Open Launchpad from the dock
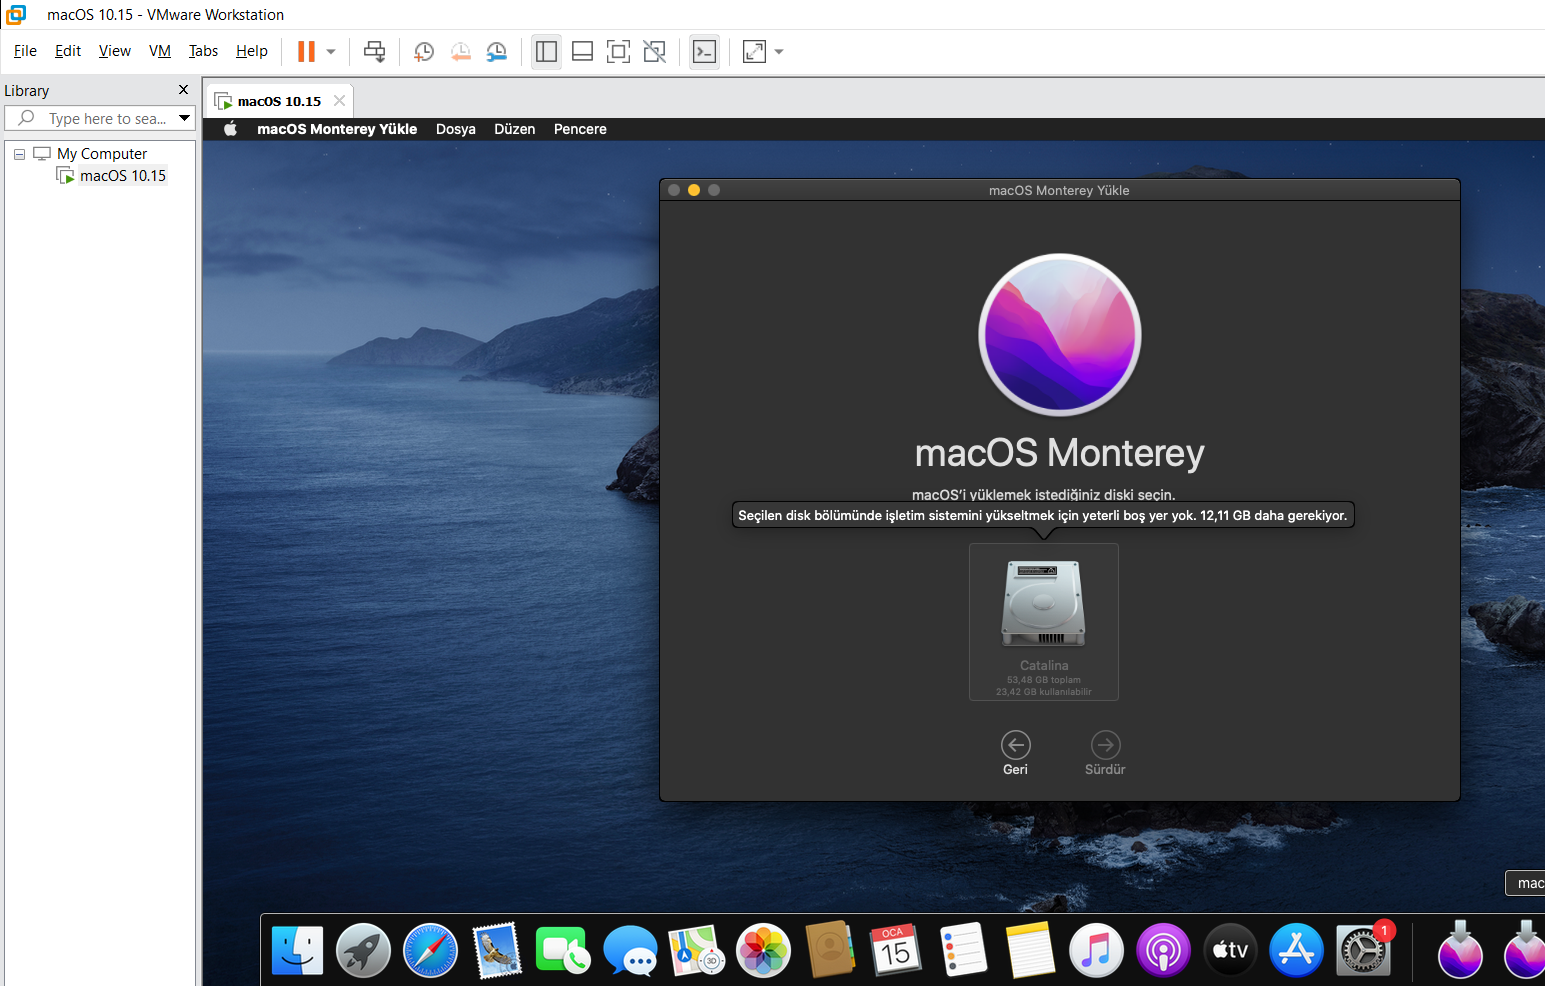 [364, 950]
